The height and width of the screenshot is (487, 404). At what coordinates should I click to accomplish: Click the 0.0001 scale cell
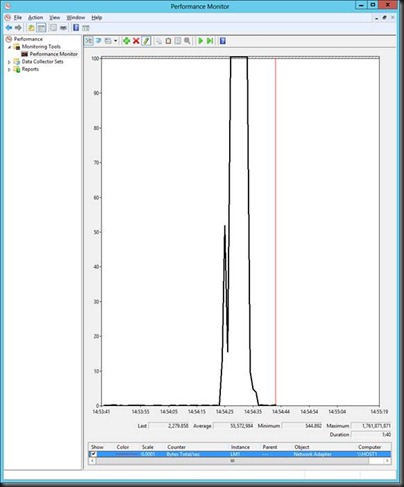[x=148, y=454]
